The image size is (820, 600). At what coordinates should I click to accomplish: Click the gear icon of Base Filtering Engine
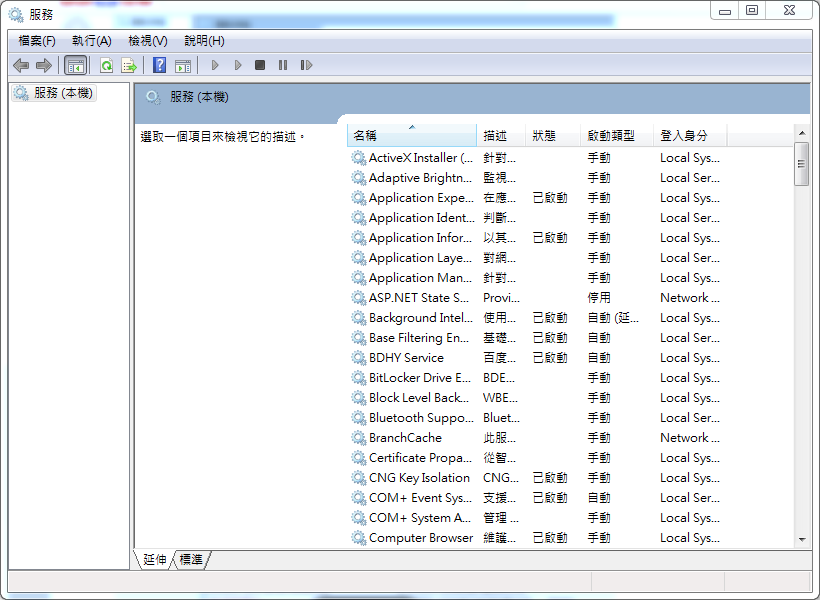pyautogui.click(x=358, y=338)
